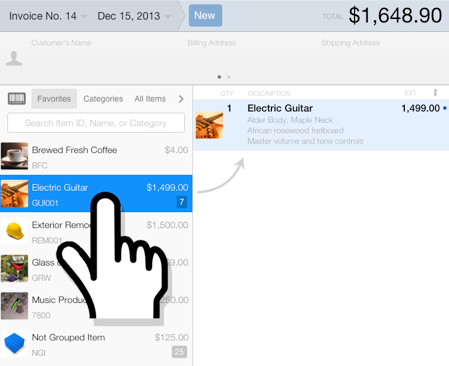The width and height of the screenshot is (449, 366).
Task: Tap the yellow hard hat item image
Action: click(x=14, y=231)
